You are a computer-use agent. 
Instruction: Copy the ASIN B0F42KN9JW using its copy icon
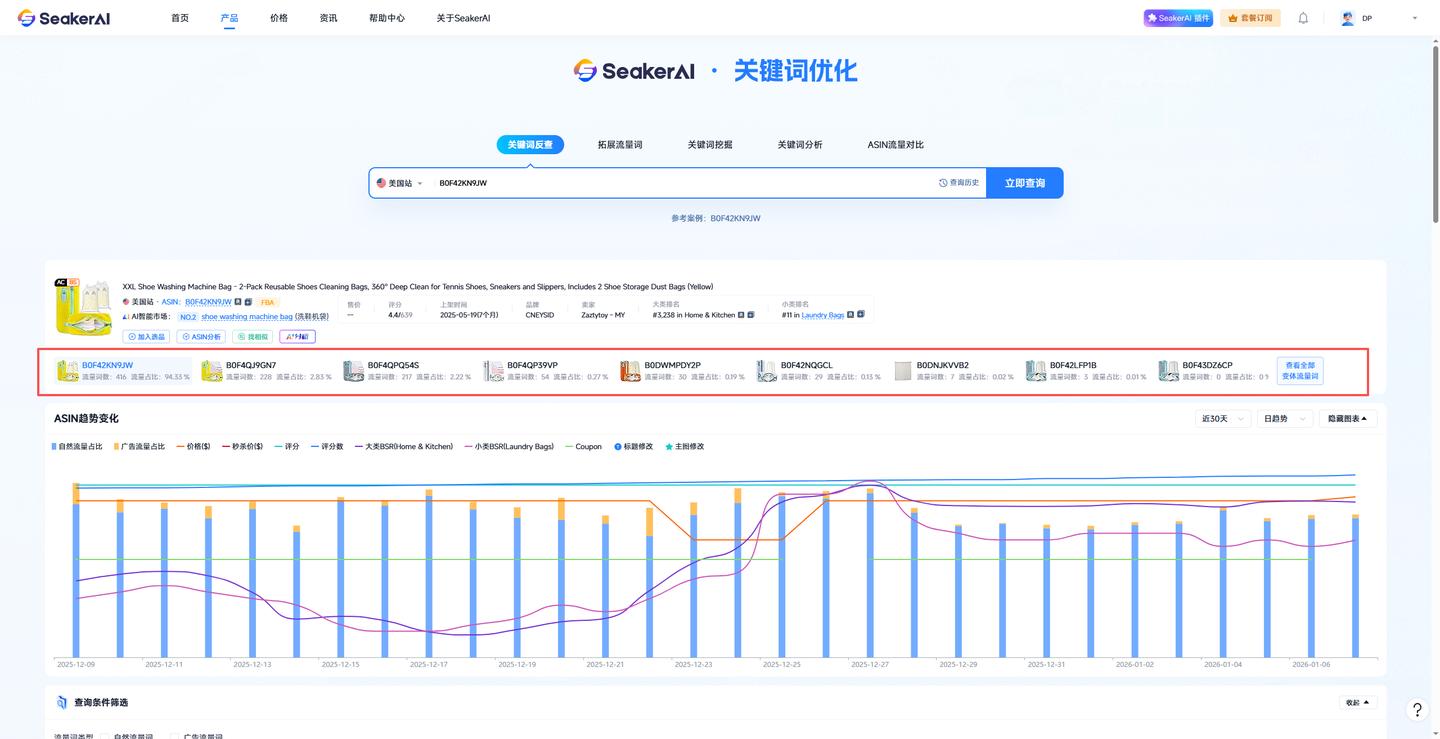click(238, 301)
